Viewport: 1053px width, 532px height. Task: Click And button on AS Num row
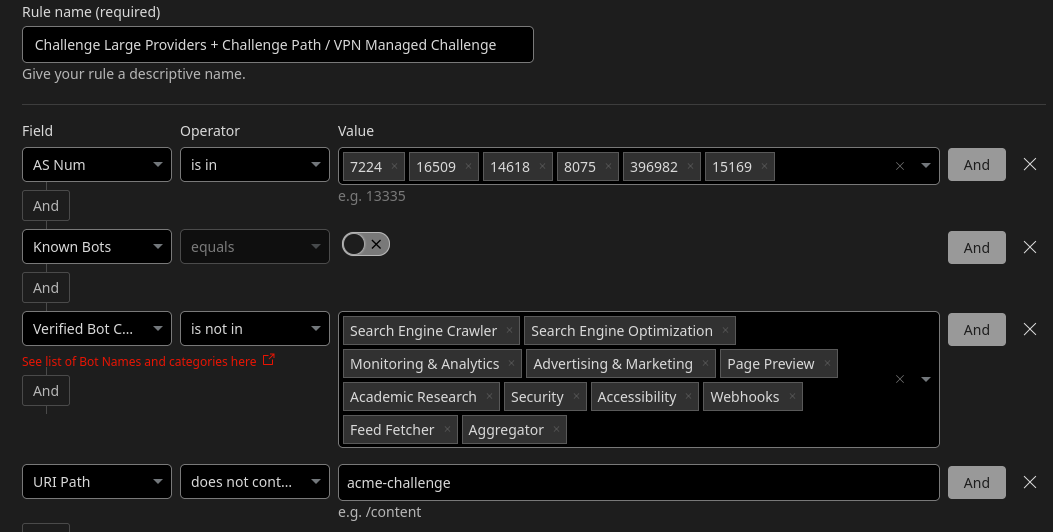tap(976, 165)
